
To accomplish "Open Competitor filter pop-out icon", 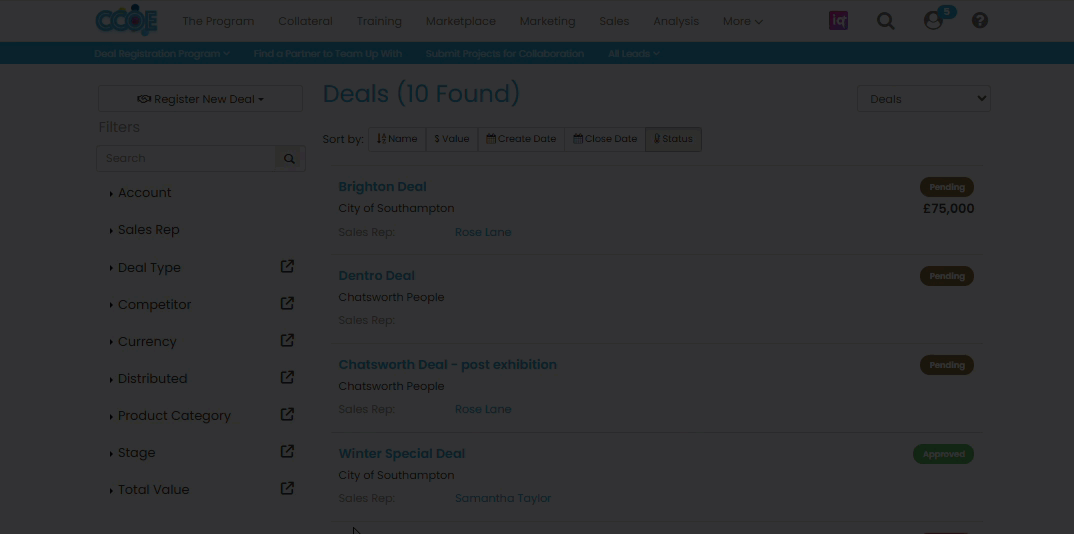I will (288, 303).
